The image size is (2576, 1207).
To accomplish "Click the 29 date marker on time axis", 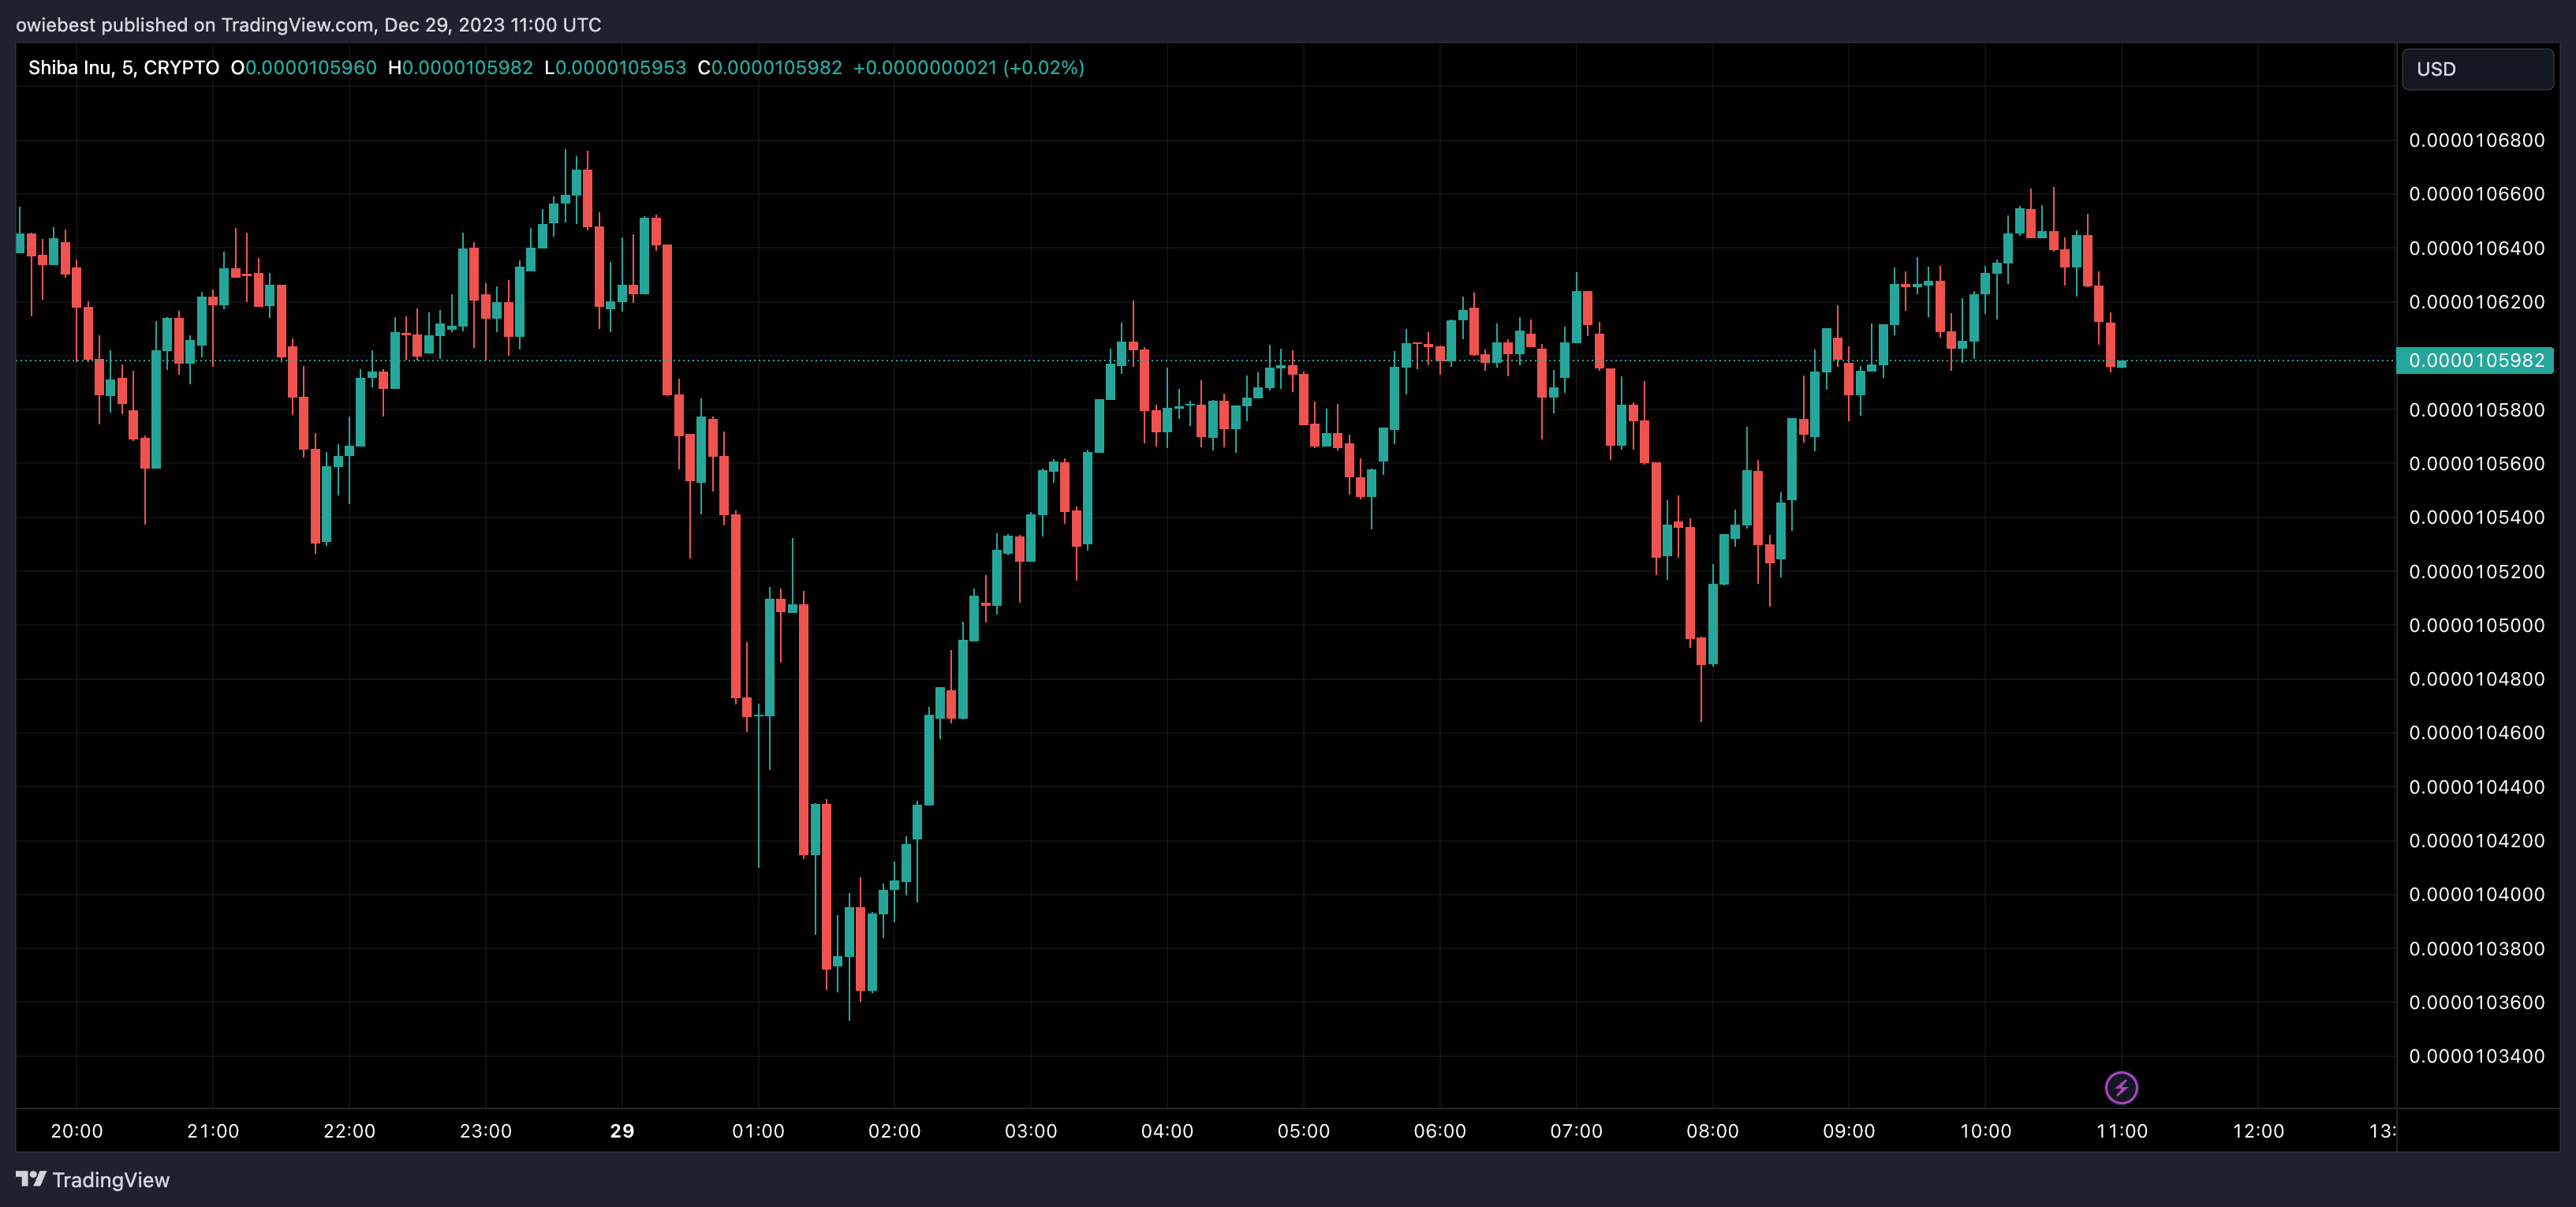I will (622, 1131).
